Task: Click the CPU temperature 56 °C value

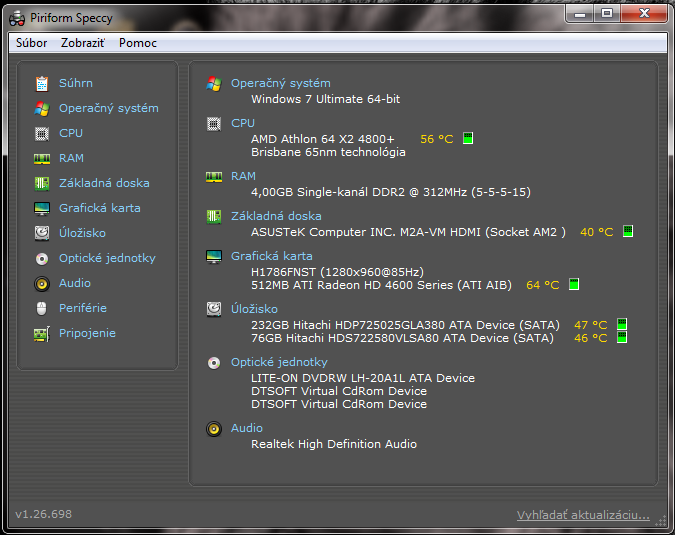Action: (x=437, y=139)
